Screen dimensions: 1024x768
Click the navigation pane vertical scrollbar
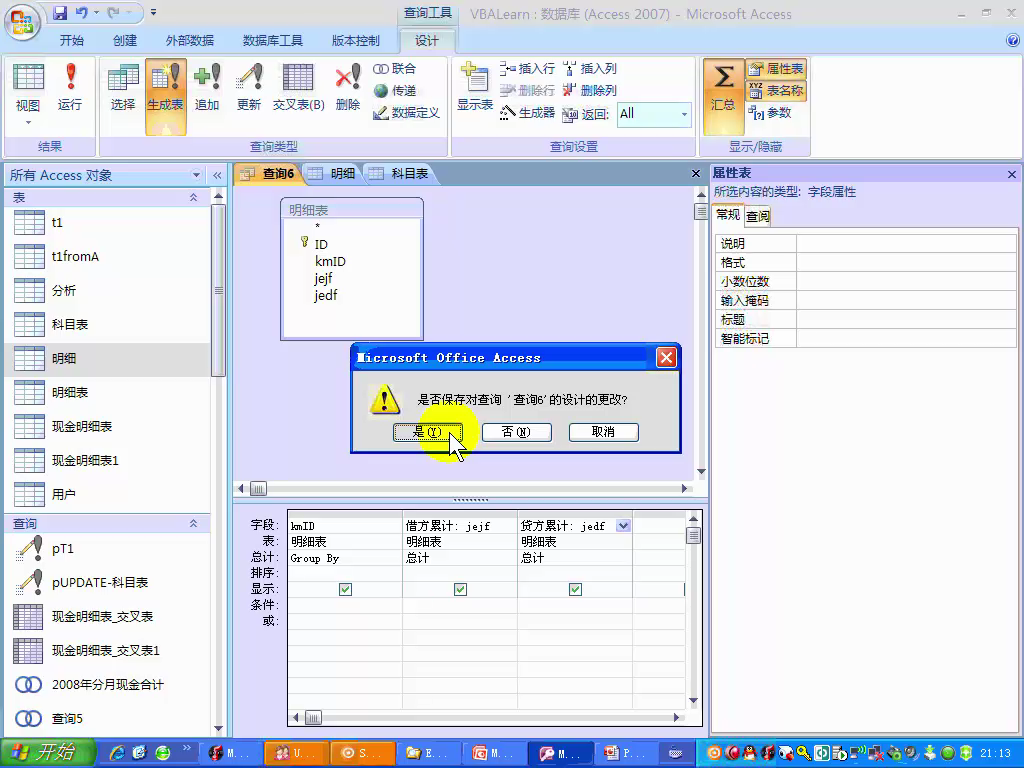click(x=218, y=290)
